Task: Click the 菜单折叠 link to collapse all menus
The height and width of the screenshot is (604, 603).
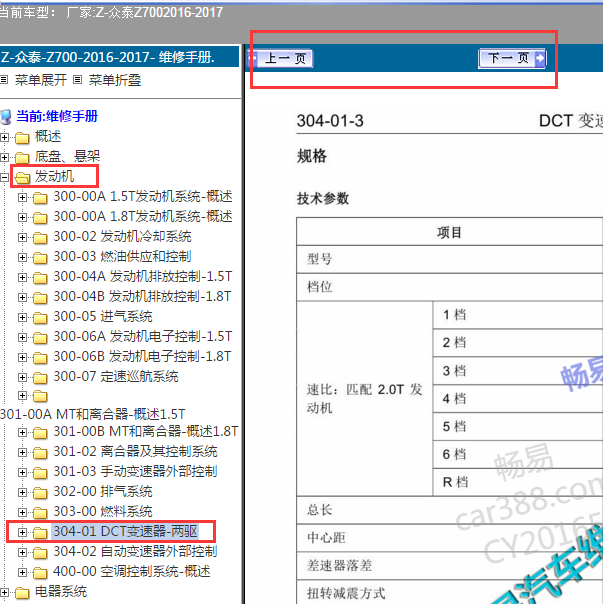Action: 115,80
